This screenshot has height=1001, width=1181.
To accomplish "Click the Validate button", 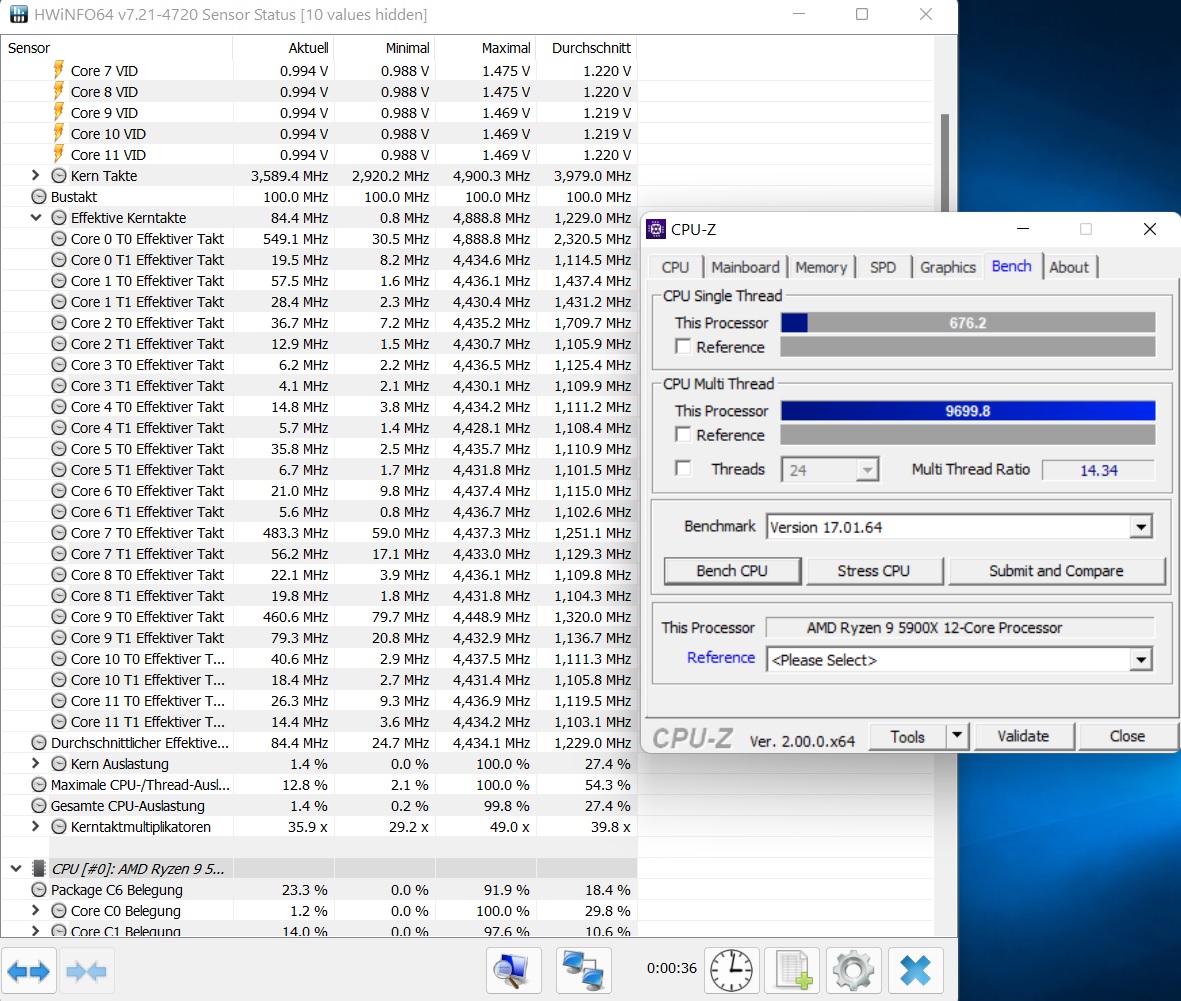I will tap(1023, 736).
